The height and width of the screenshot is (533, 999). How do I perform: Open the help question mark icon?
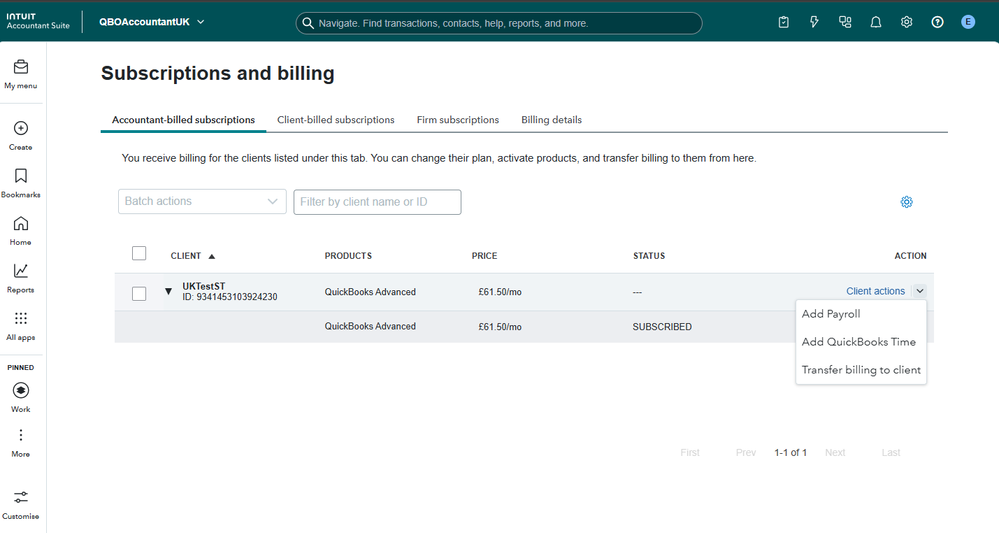click(x=937, y=22)
